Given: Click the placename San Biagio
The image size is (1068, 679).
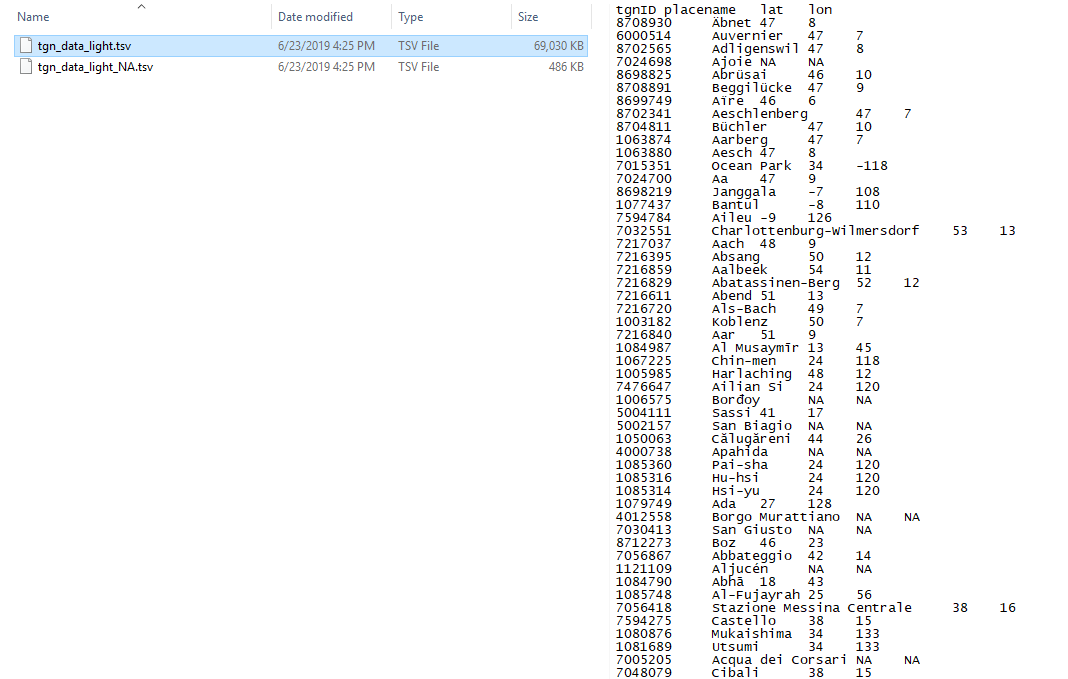Looking at the screenshot, I should pos(751,426).
